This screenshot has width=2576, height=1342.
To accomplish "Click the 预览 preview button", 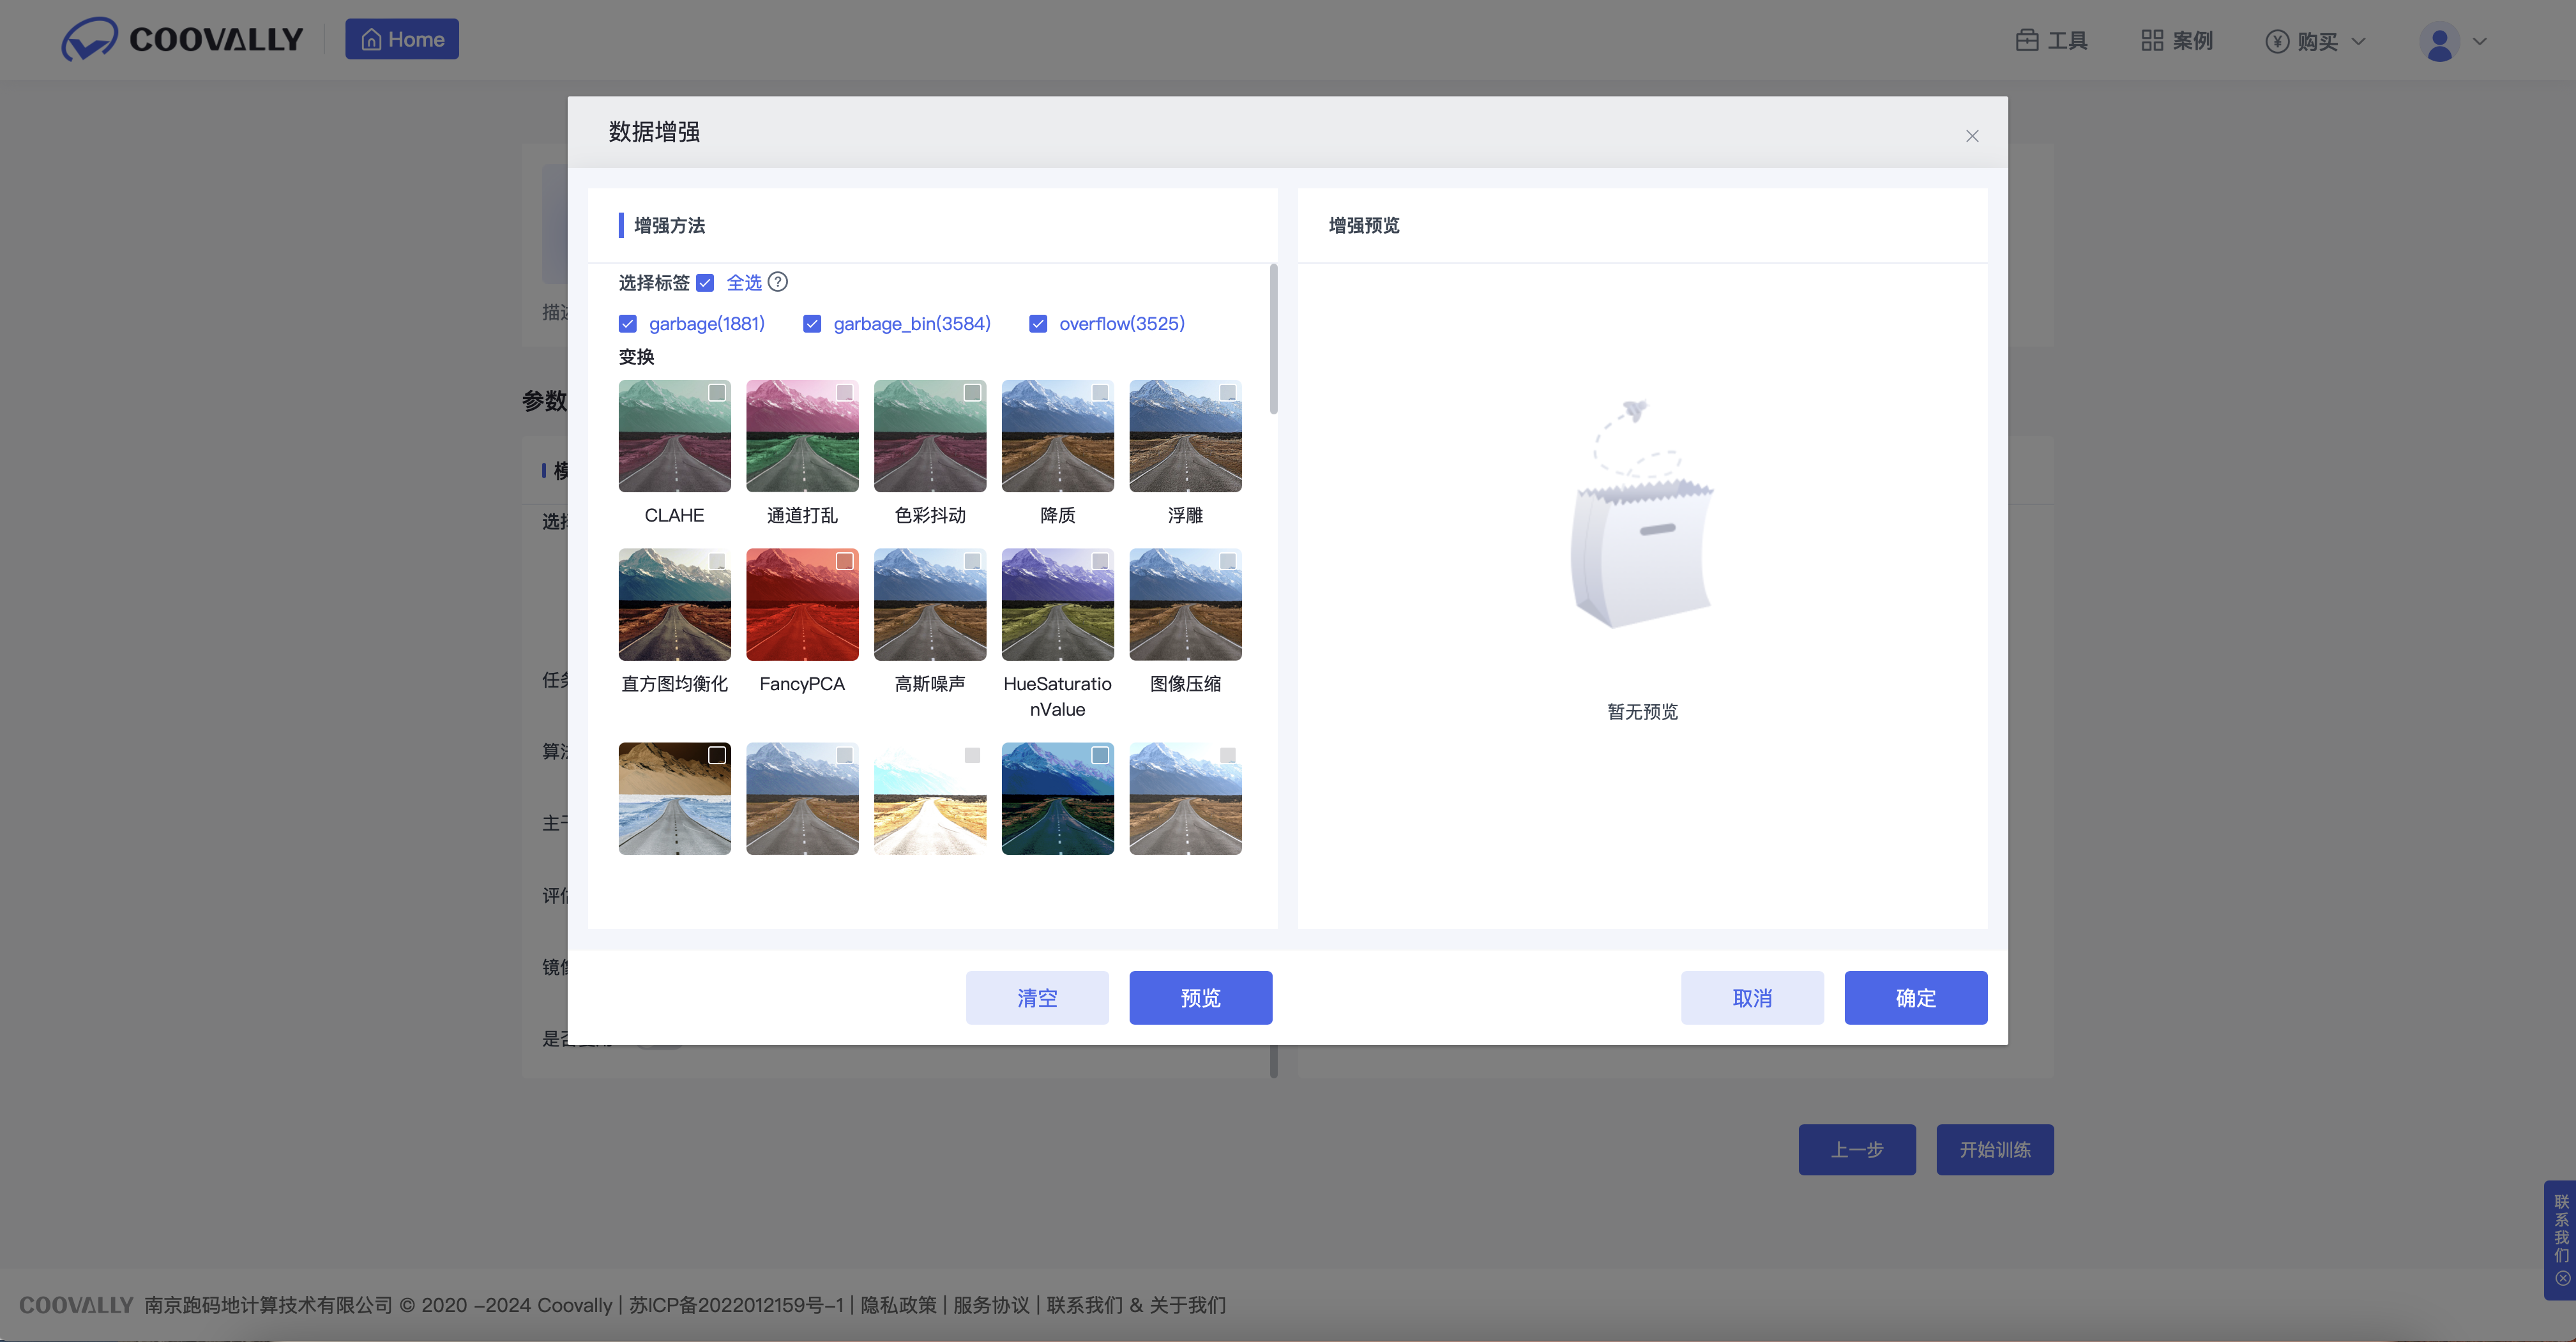I will [1200, 997].
